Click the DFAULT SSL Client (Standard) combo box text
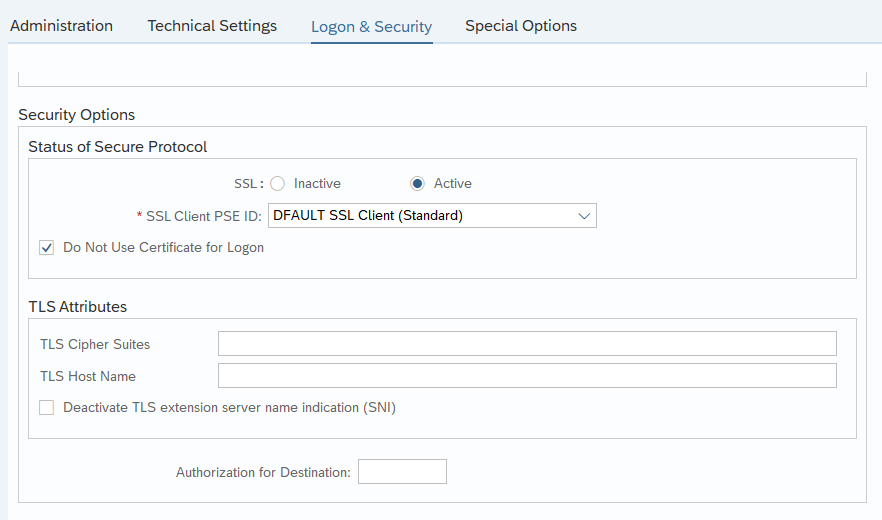Viewport: 882px width, 520px height. coord(368,216)
